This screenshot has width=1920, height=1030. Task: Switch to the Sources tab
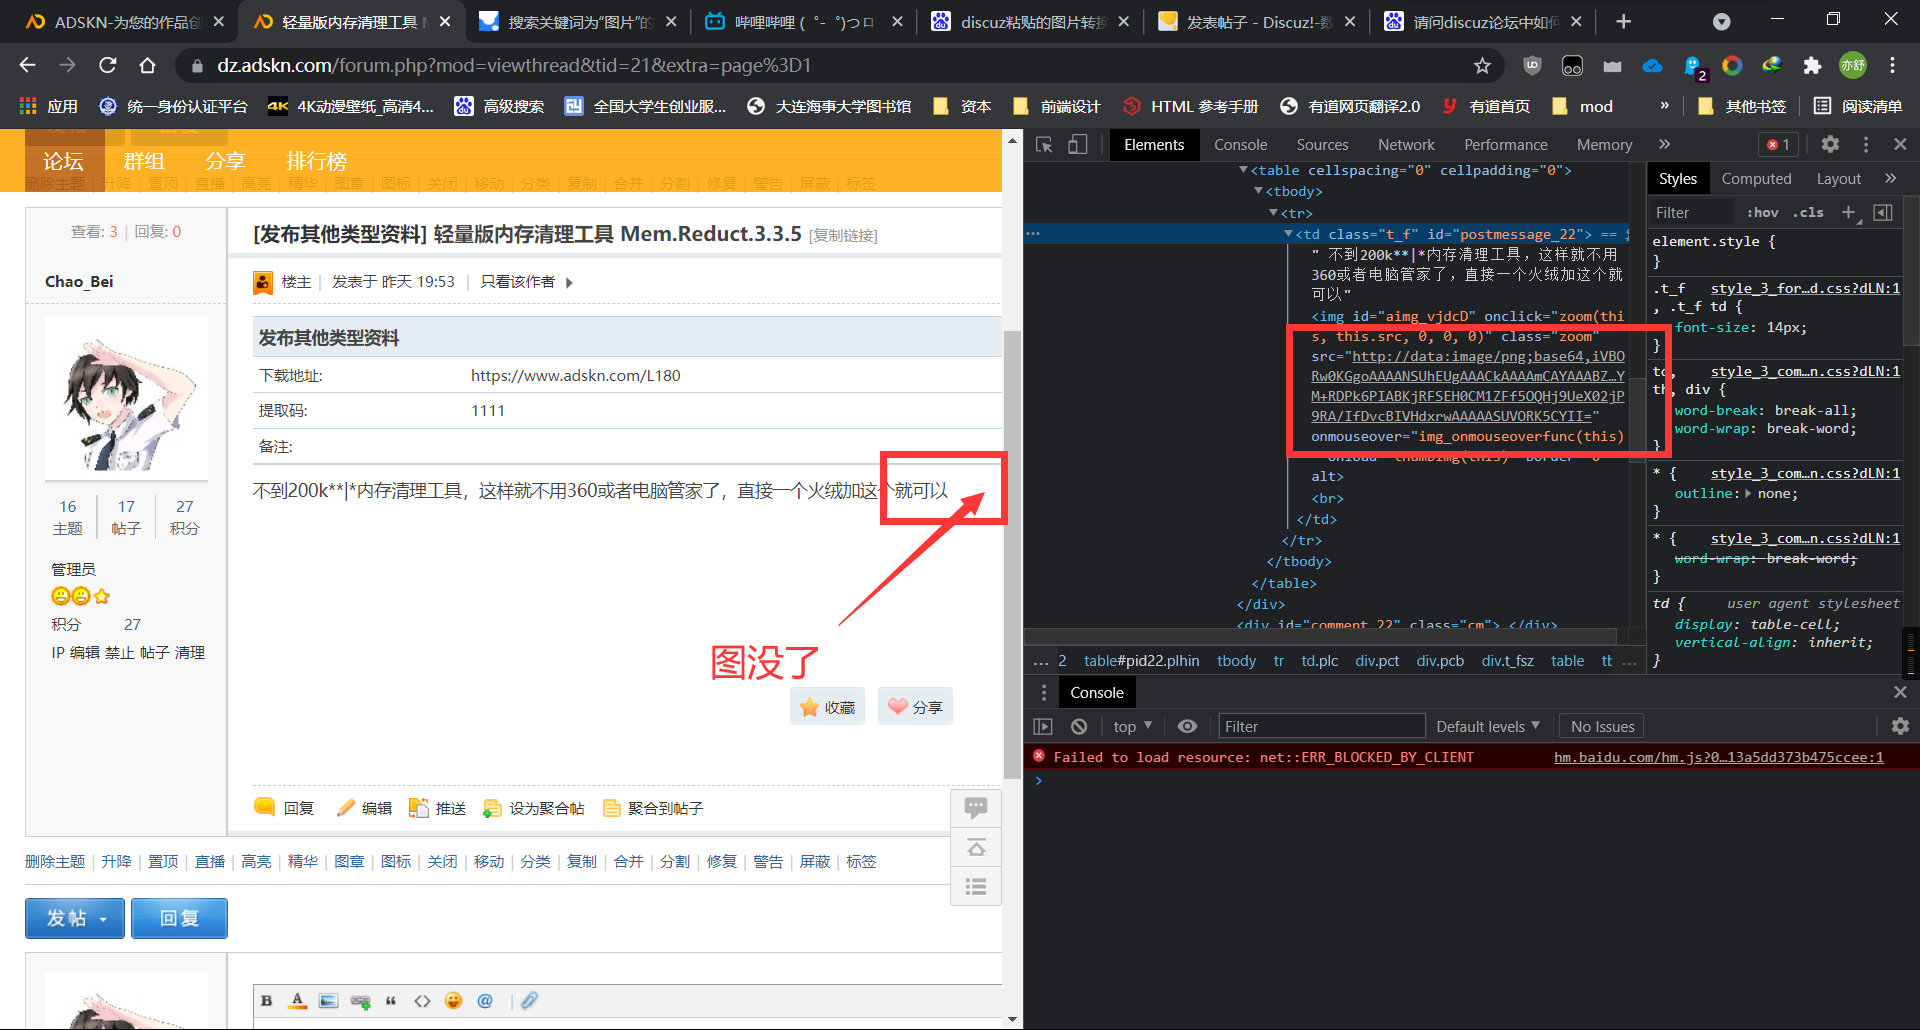[x=1322, y=145]
